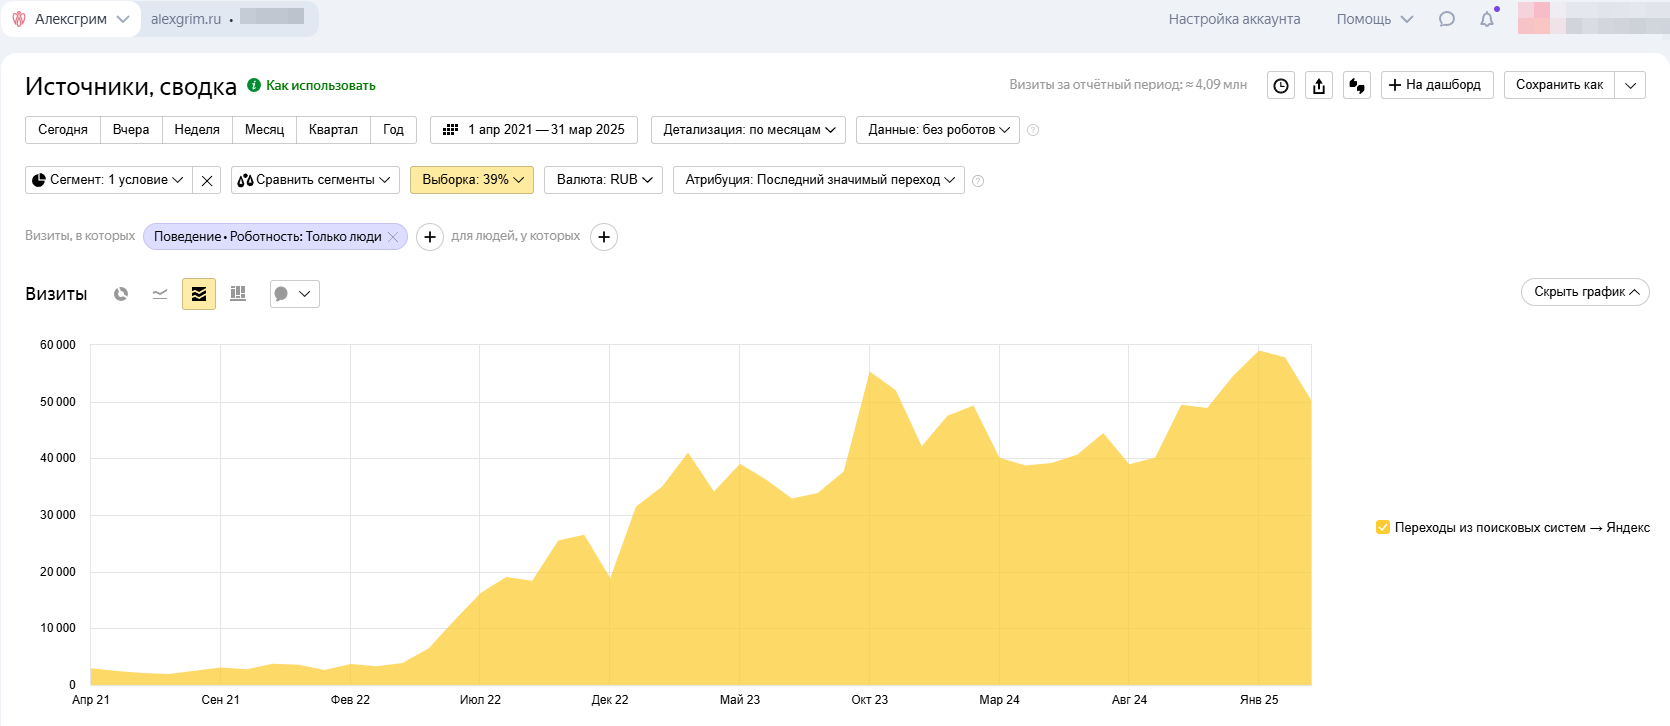Select the Квартал period tab
Viewport: 1670px width, 726px height.
[x=333, y=130]
